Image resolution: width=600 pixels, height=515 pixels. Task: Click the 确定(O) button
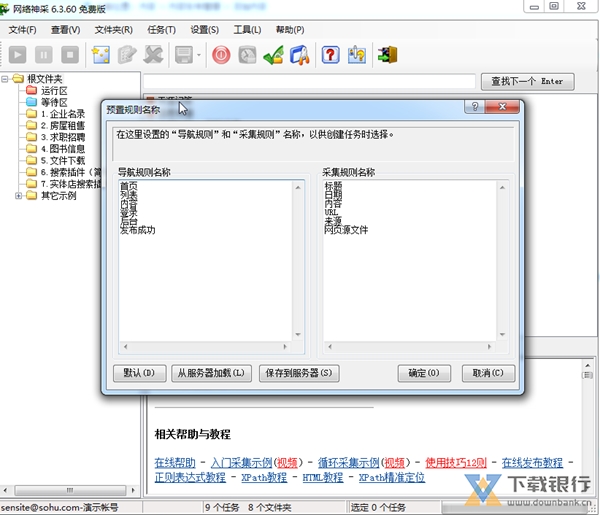pyautogui.click(x=424, y=373)
